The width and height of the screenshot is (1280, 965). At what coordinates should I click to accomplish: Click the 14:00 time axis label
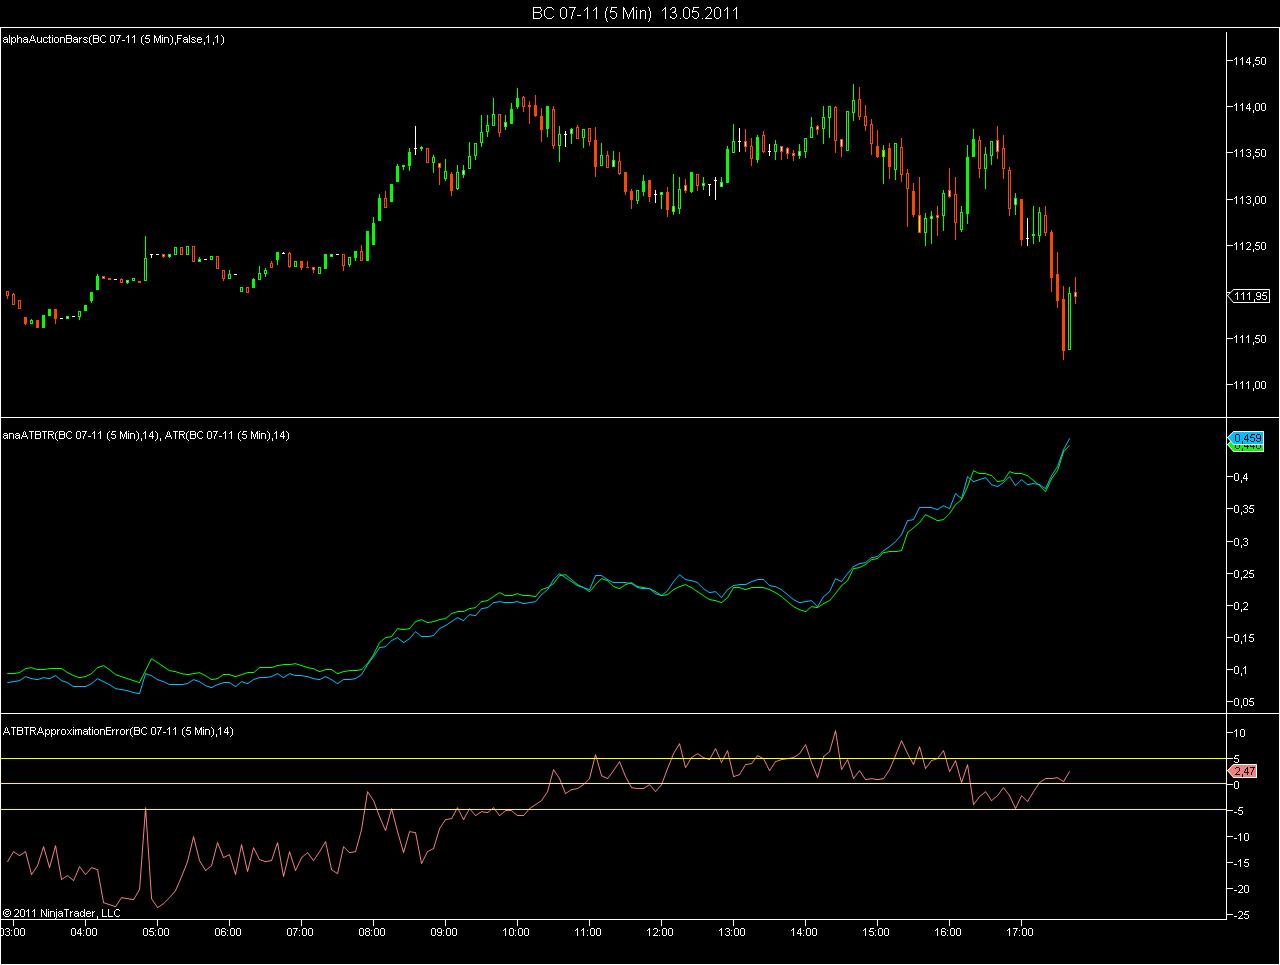803,932
